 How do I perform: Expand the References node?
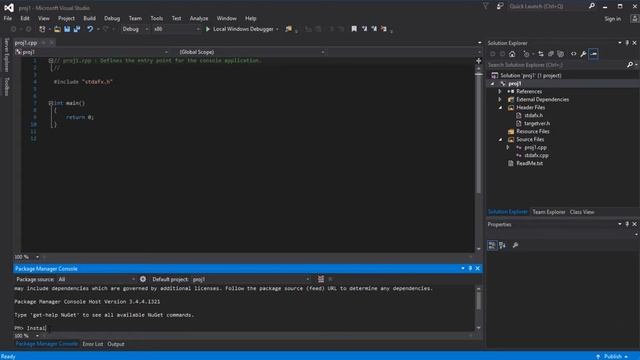pyautogui.click(x=500, y=91)
